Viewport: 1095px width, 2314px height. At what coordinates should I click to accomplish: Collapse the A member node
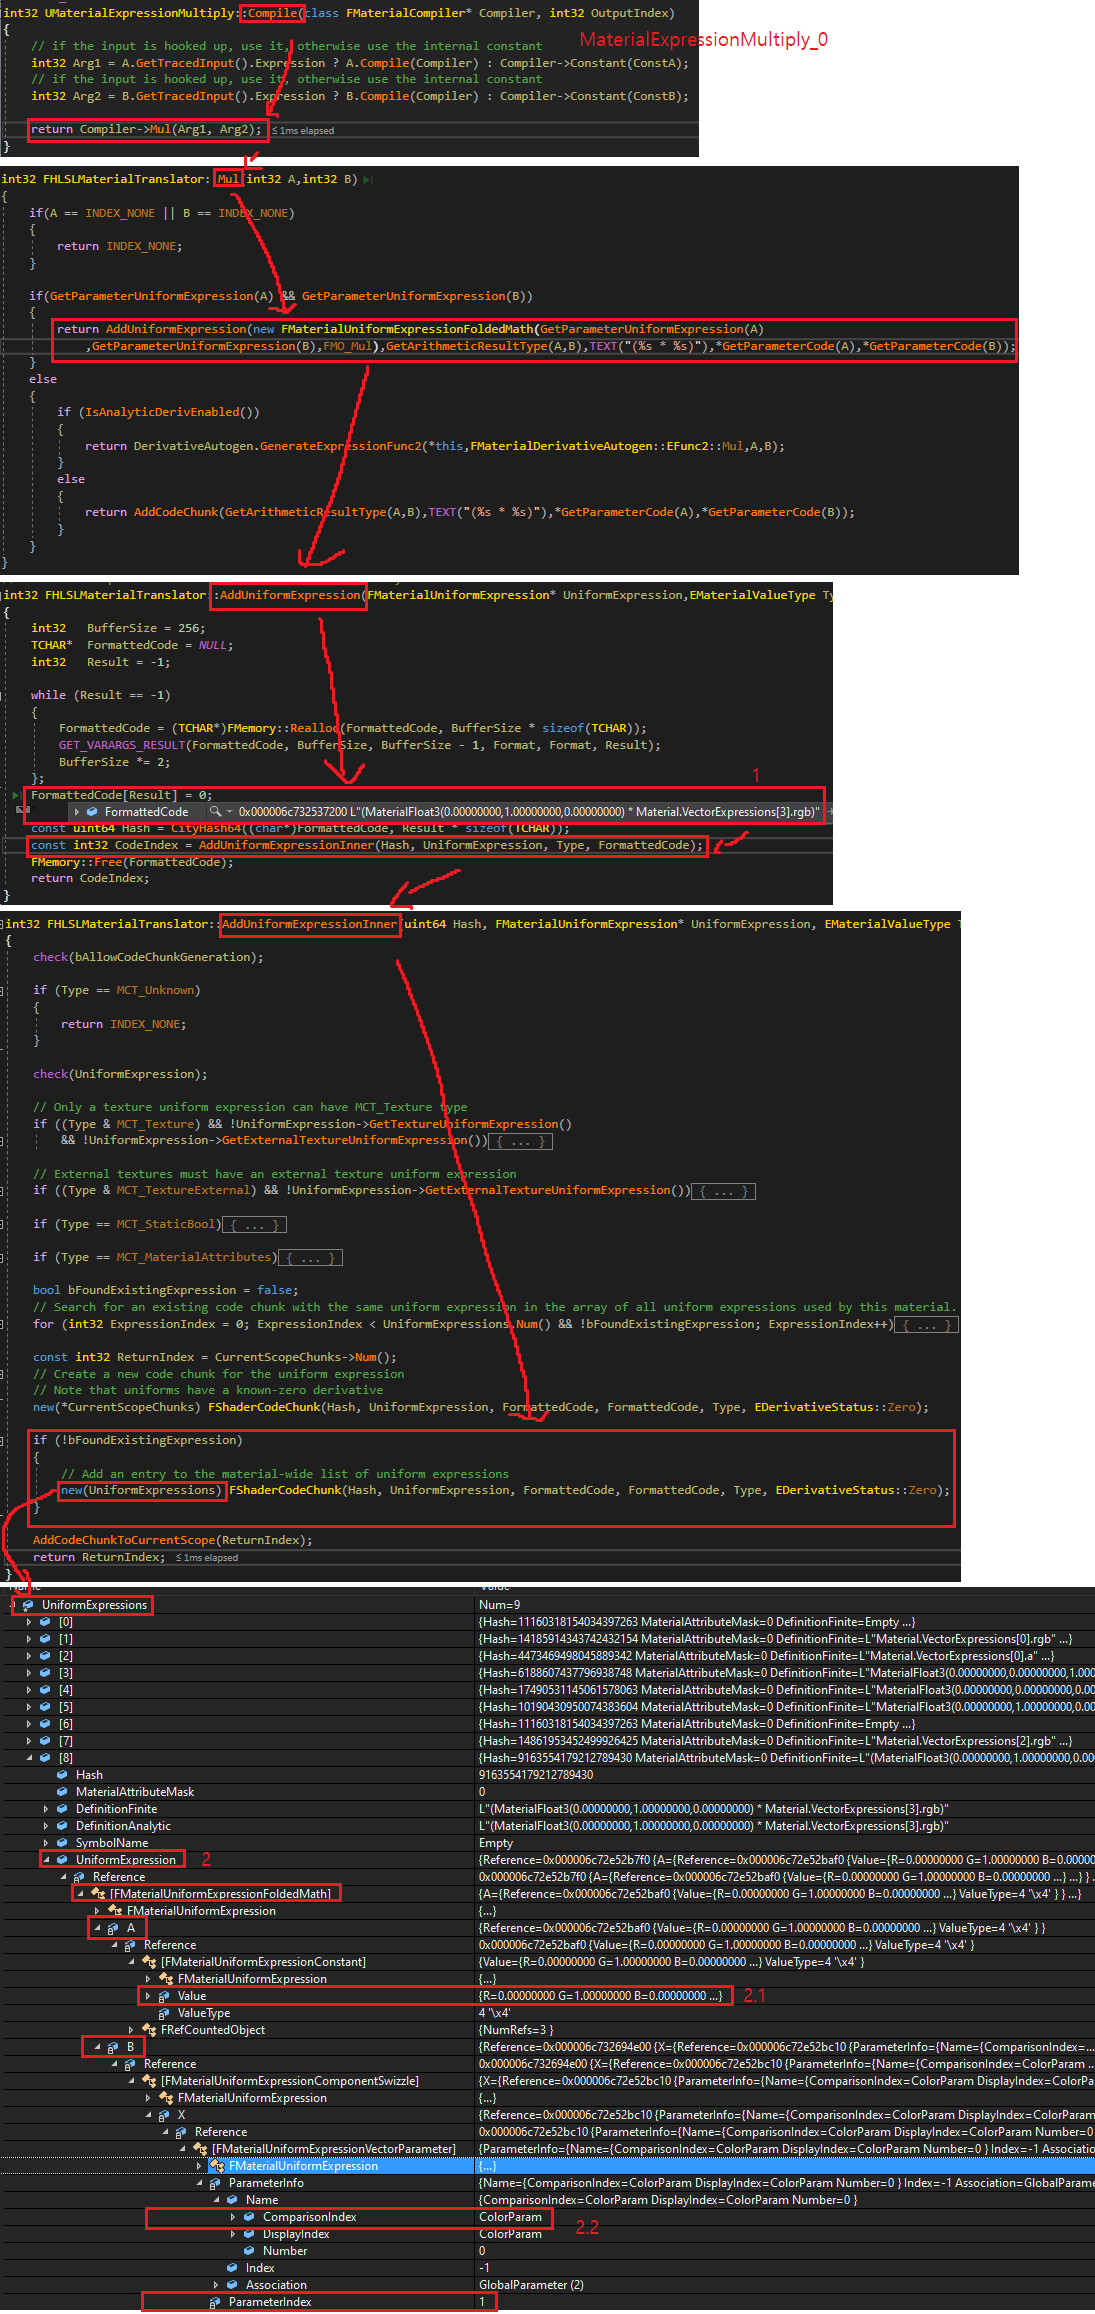tap(97, 1928)
